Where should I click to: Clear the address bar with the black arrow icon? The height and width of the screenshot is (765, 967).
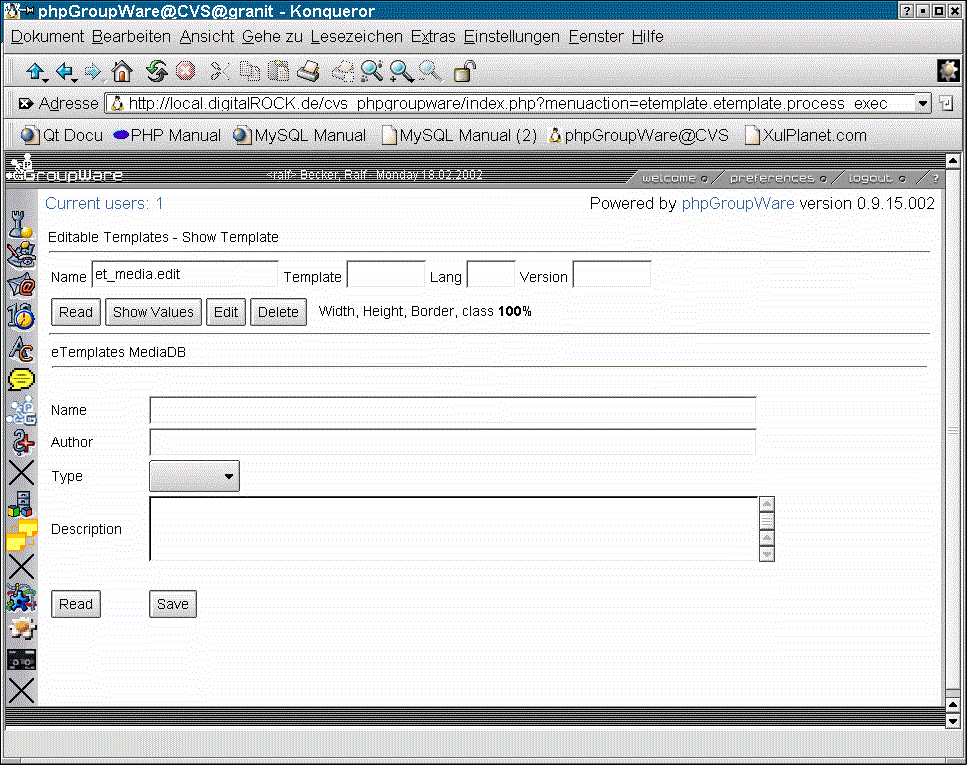[26, 104]
